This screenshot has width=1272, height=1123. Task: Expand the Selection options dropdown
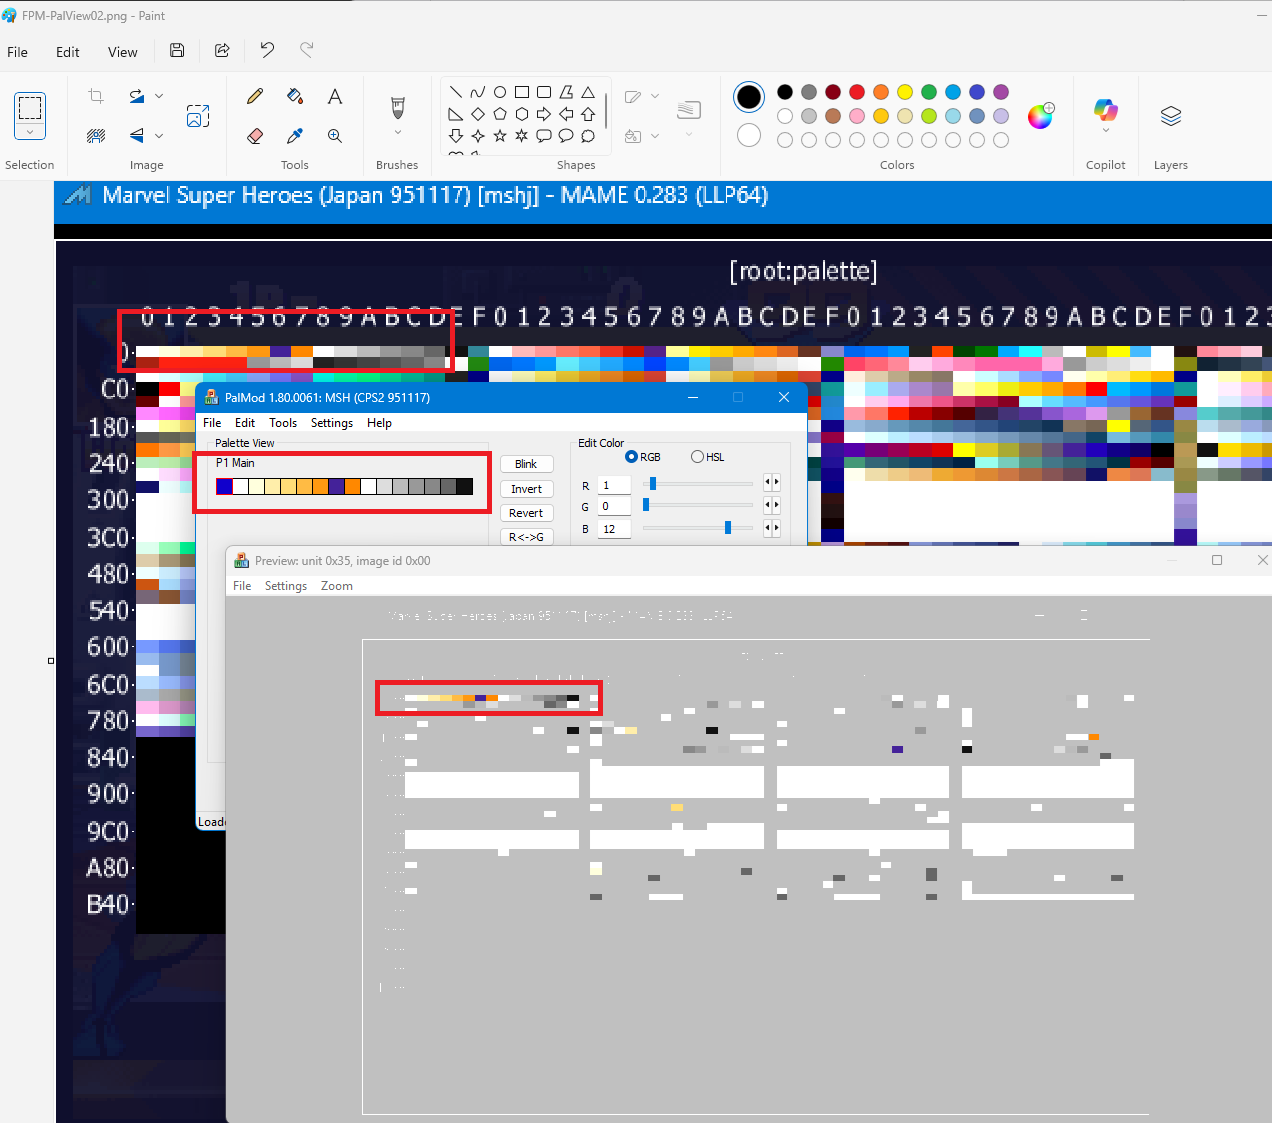30,132
